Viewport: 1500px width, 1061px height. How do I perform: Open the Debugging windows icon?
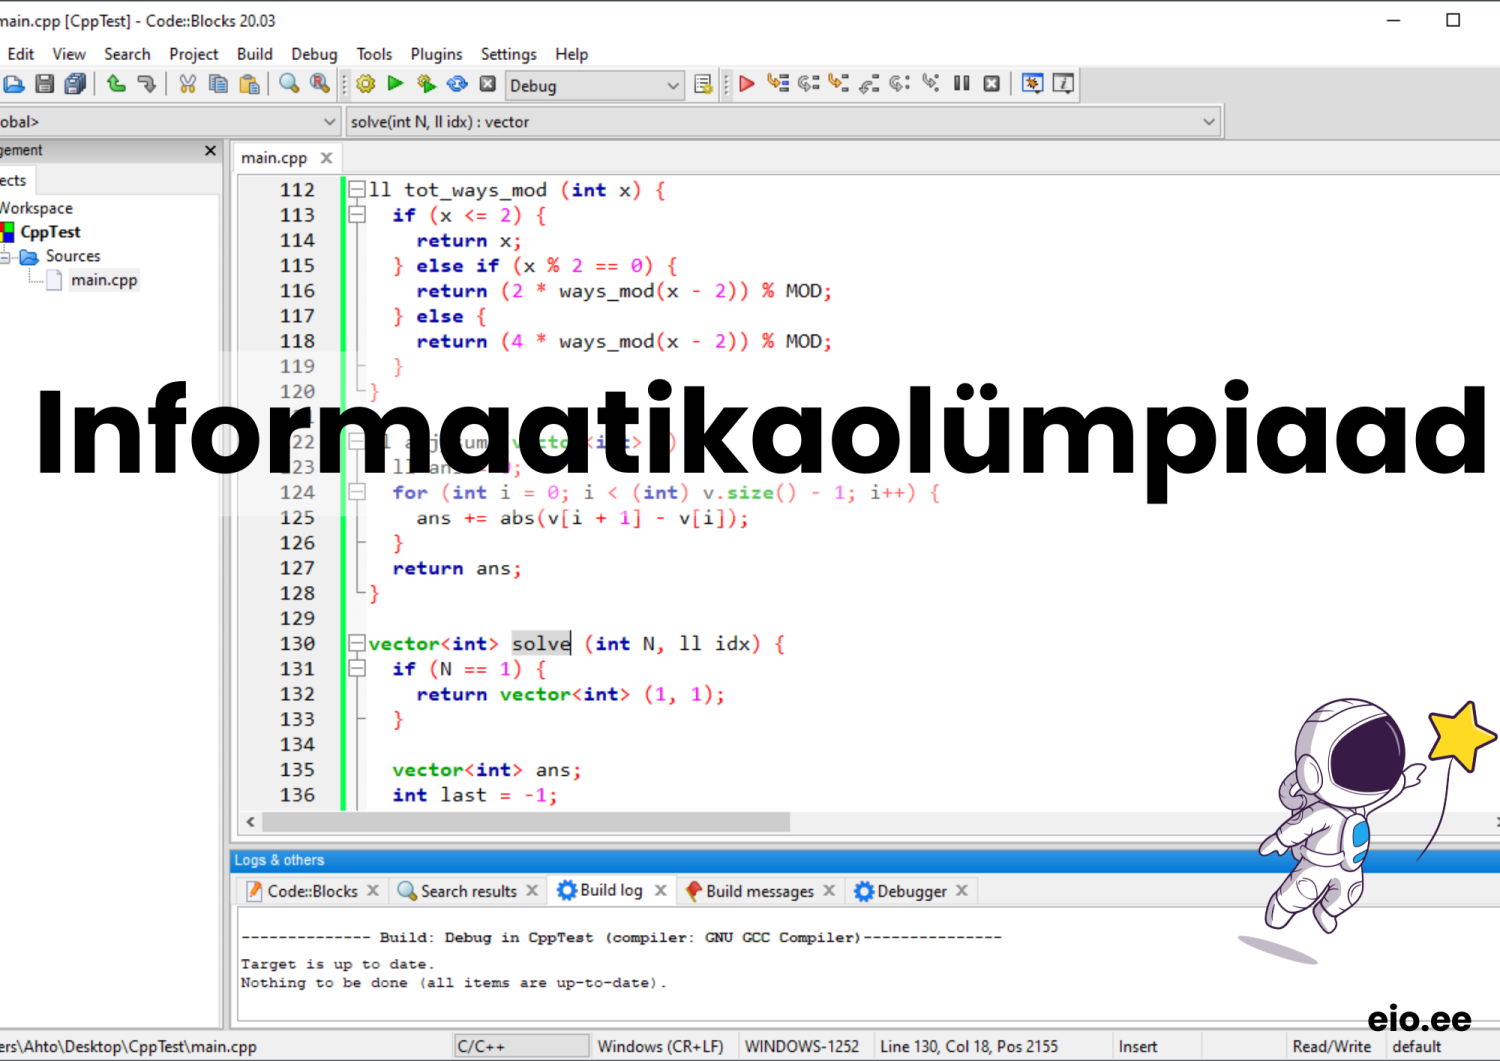[1033, 84]
